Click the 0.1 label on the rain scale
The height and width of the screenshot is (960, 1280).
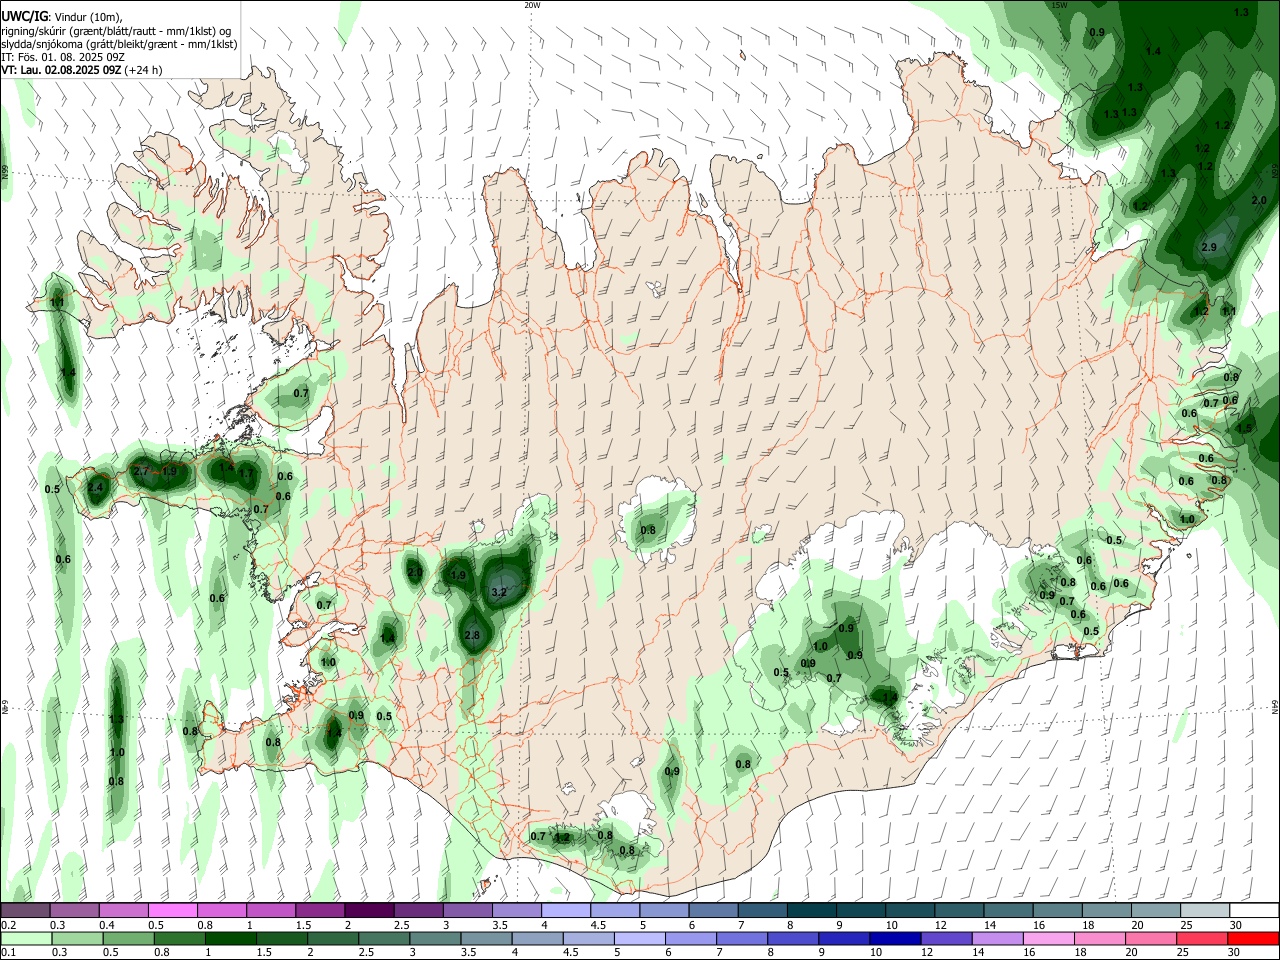[x=8, y=952]
